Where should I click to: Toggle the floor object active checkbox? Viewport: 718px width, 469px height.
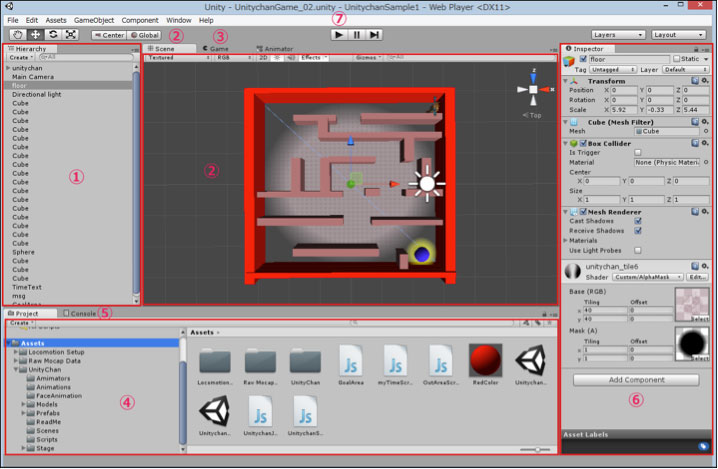[583, 59]
